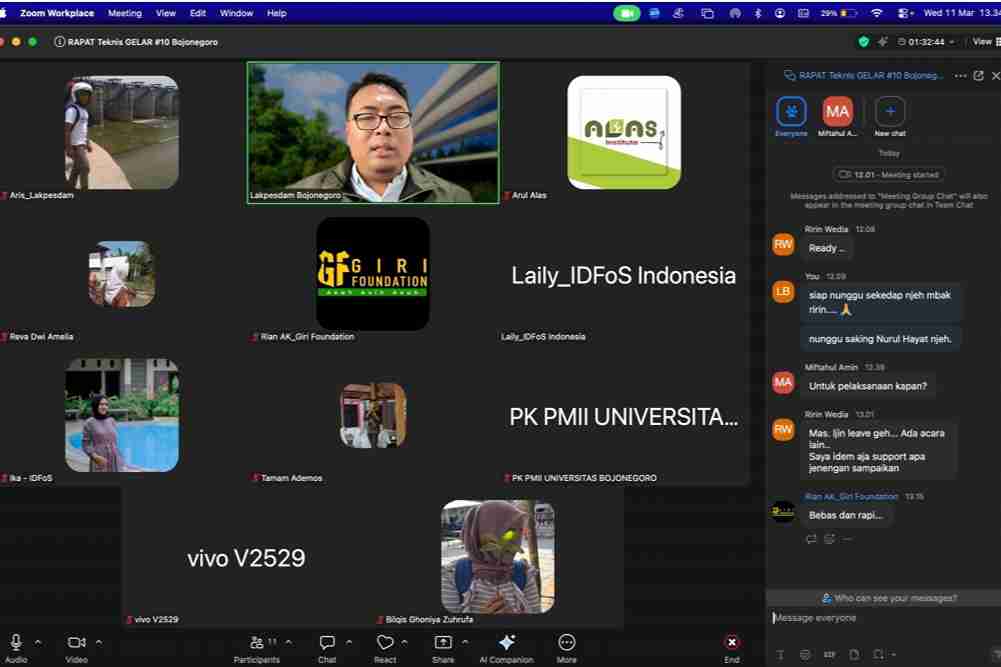This screenshot has height=667, width=1001.
Task: Click nunggu saking Nurul Hayat message
Action: point(880,339)
